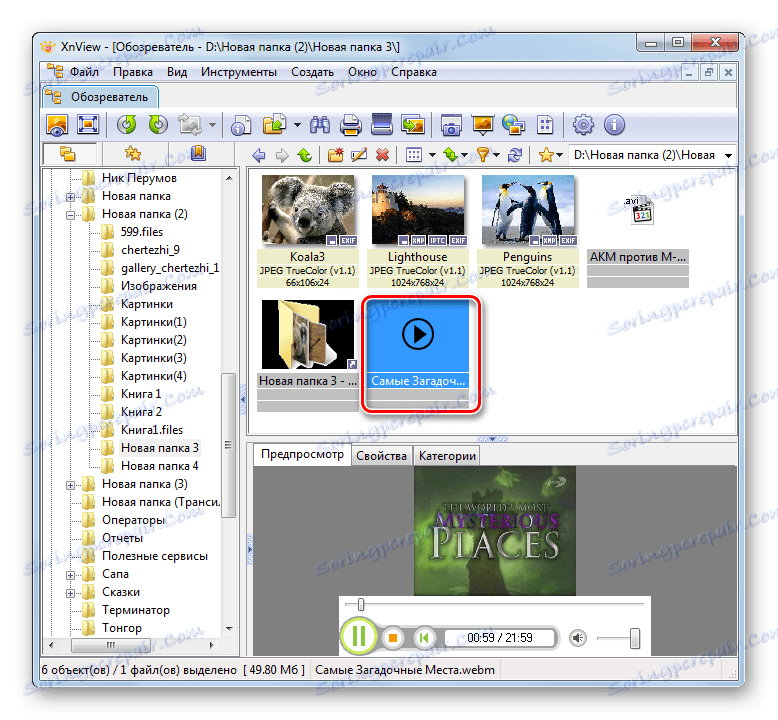Click the volume slider handle
The image size is (778, 720).
tap(635, 638)
